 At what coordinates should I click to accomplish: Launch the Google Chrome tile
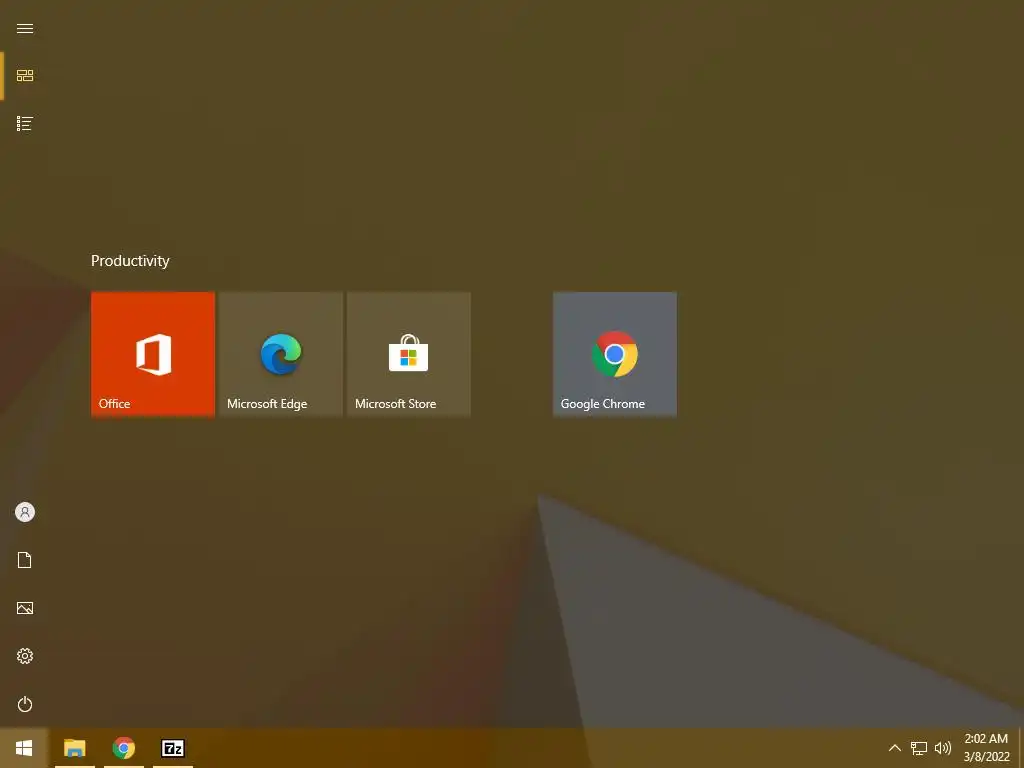tap(615, 353)
